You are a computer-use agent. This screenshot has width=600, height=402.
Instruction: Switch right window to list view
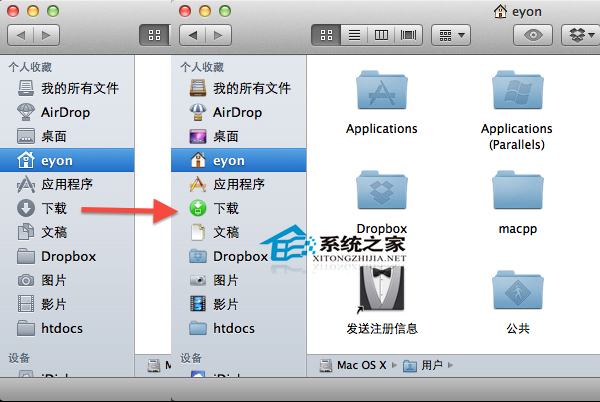(354, 36)
